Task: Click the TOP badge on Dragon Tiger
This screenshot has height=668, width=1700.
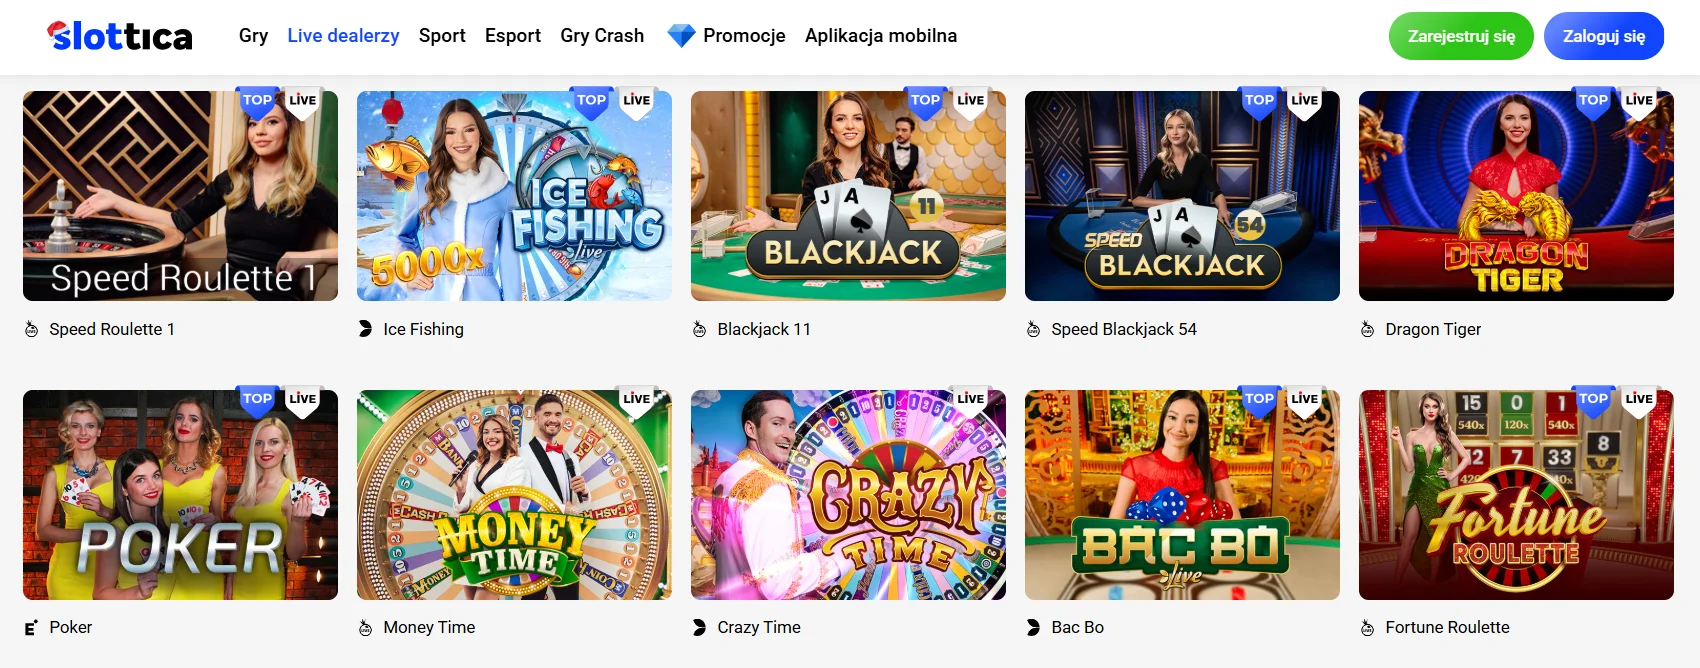Action: pos(1593,101)
